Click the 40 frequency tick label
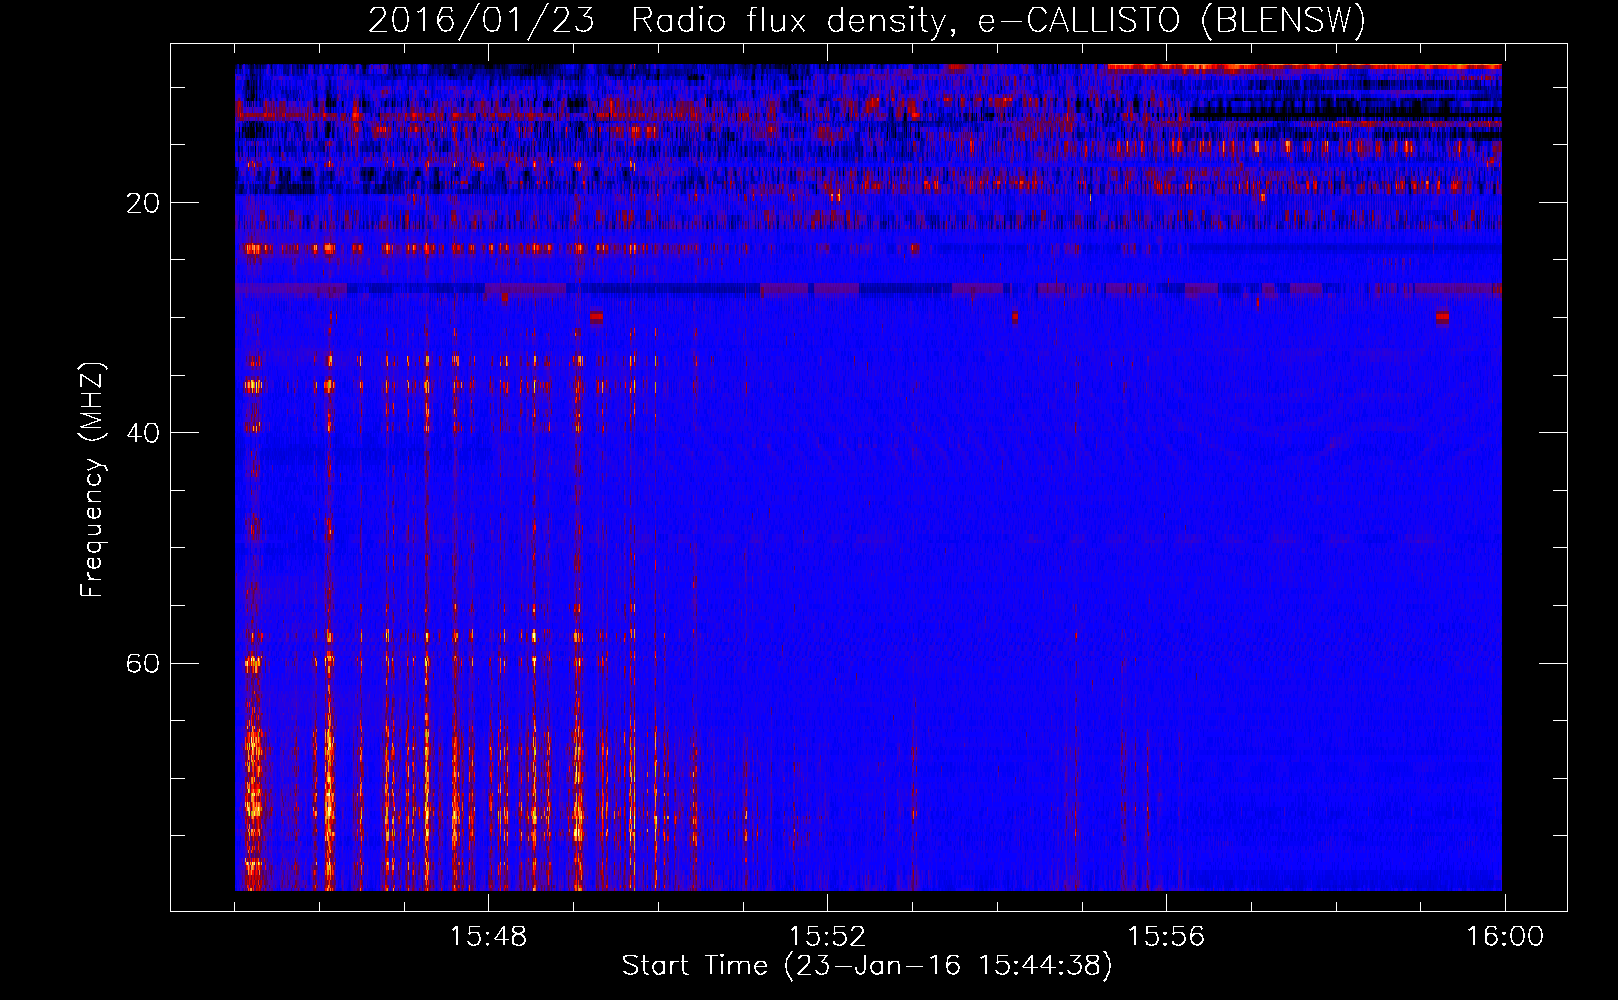The height and width of the screenshot is (1000, 1618). [x=142, y=433]
